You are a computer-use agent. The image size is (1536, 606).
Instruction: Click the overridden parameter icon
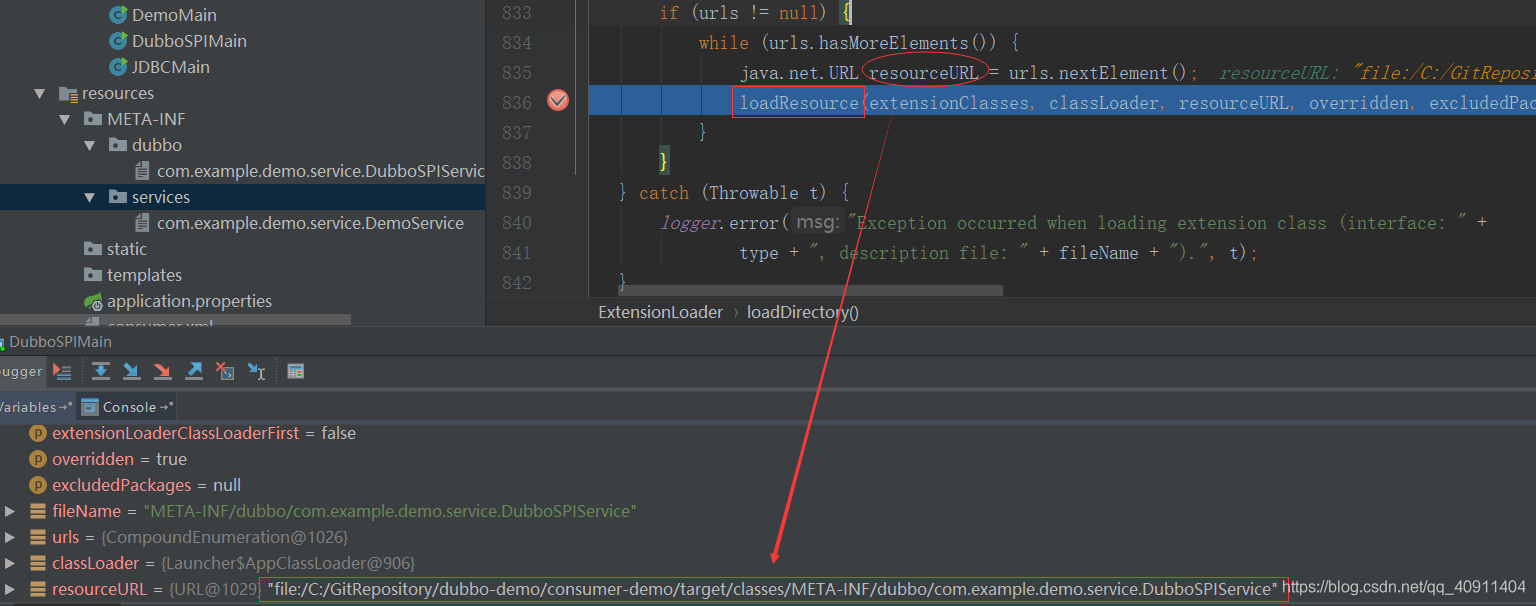click(37, 459)
